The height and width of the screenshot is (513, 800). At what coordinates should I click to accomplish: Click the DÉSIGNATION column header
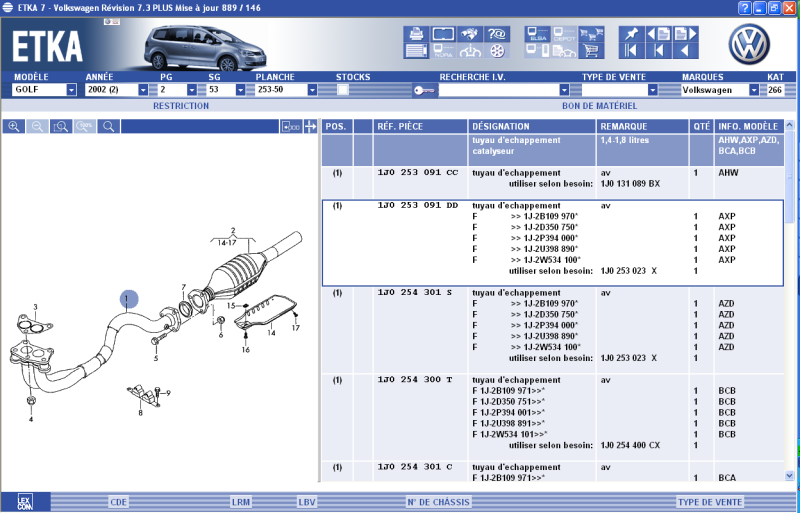532,127
